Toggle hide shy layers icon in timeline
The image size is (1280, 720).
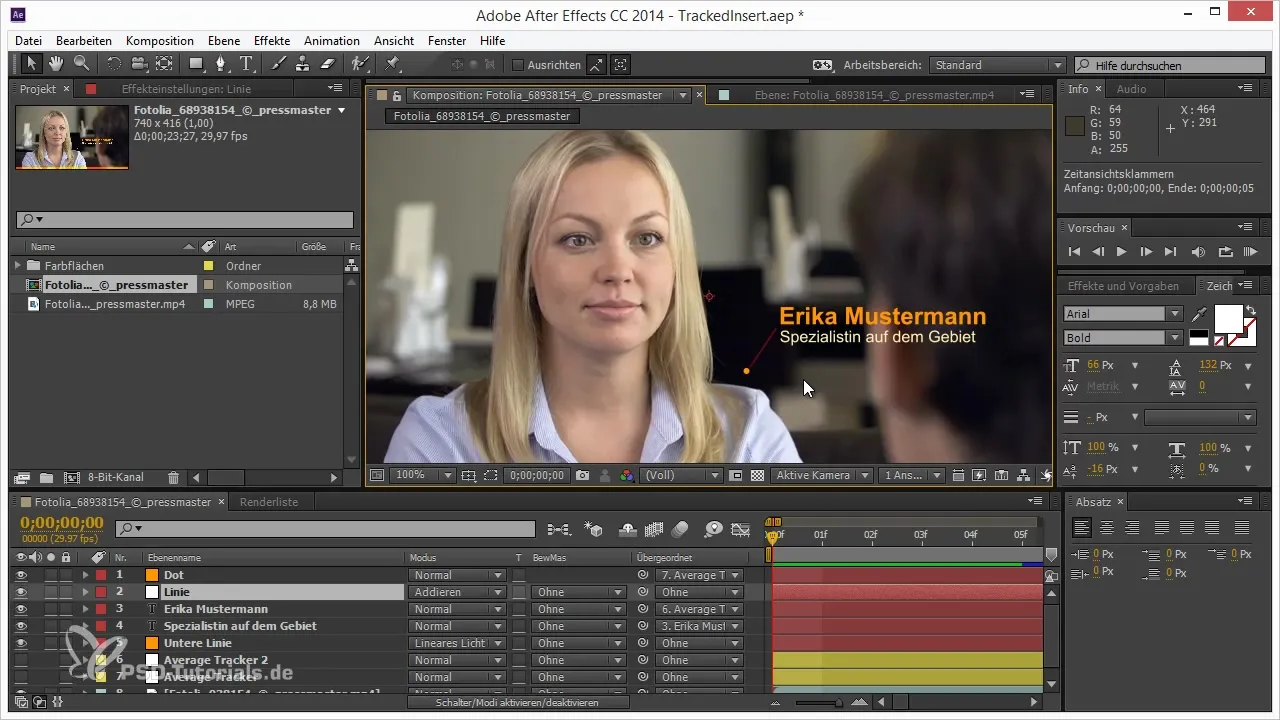coord(629,528)
